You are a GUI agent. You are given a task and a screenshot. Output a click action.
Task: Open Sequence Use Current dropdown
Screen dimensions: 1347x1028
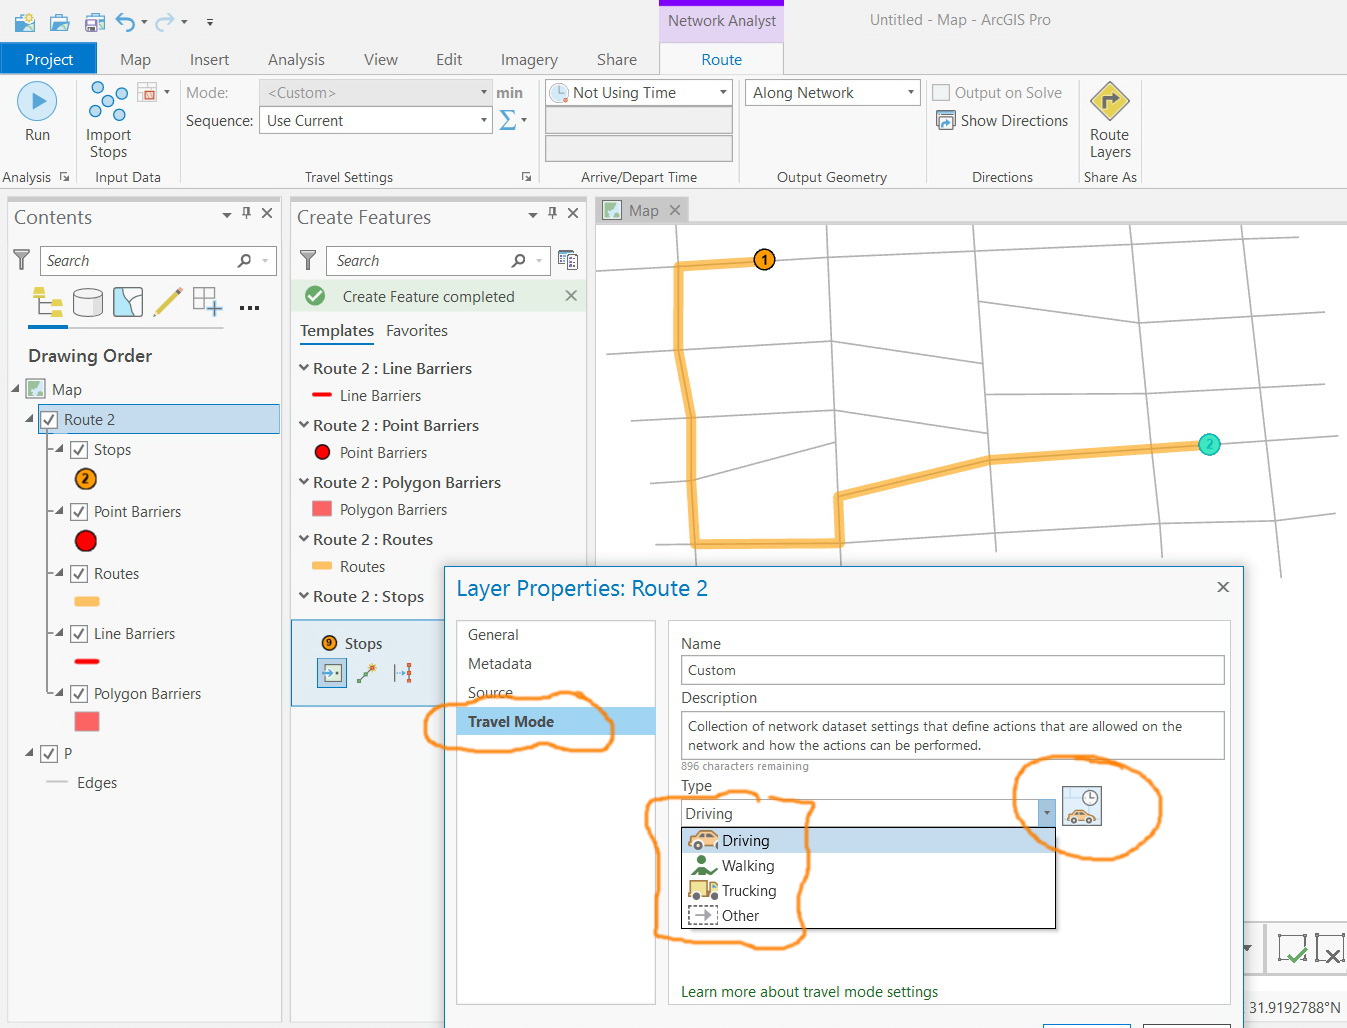click(x=375, y=121)
